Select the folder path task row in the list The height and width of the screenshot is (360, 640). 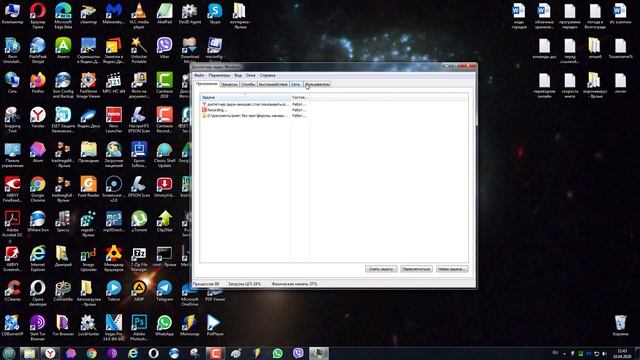click(x=254, y=116)
